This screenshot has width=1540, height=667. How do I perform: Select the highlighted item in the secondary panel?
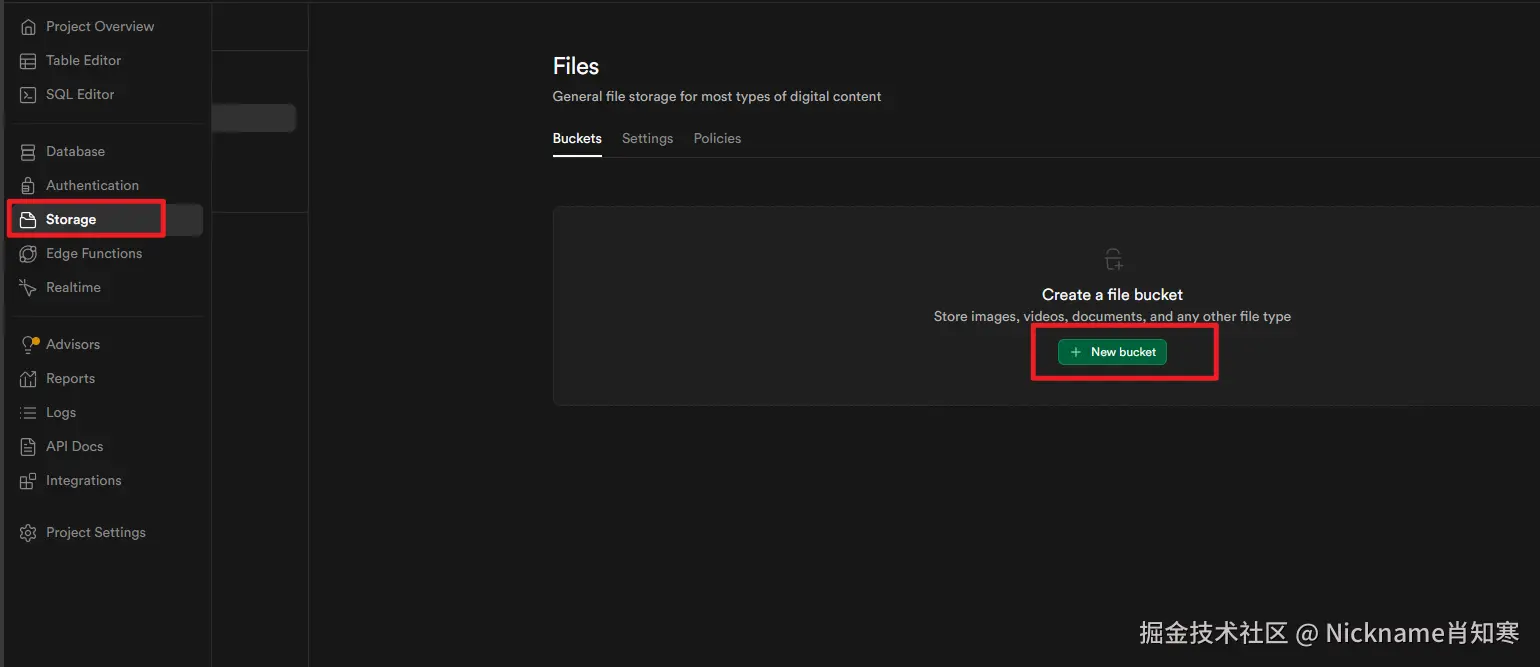pyautogui.click(x=254, y=118)
